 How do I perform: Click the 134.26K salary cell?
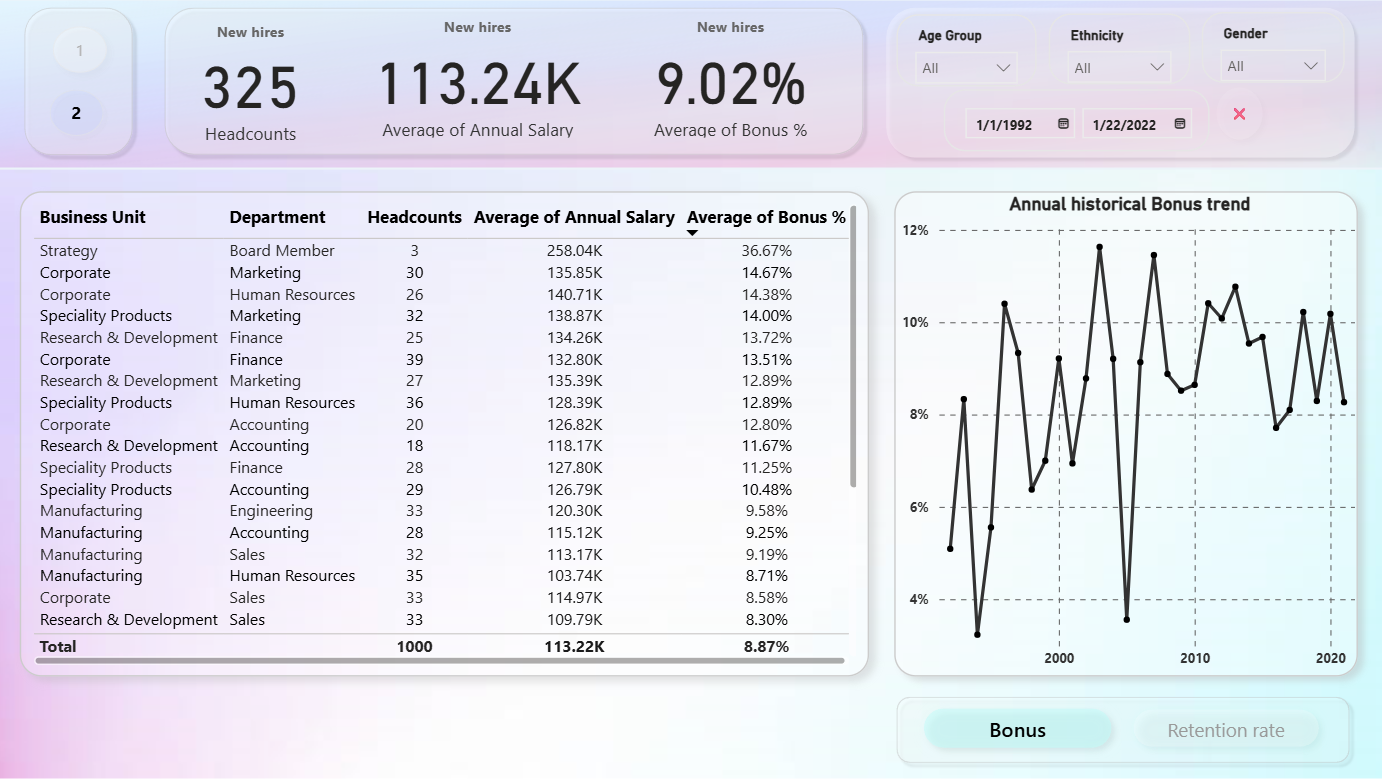[574, 338]
